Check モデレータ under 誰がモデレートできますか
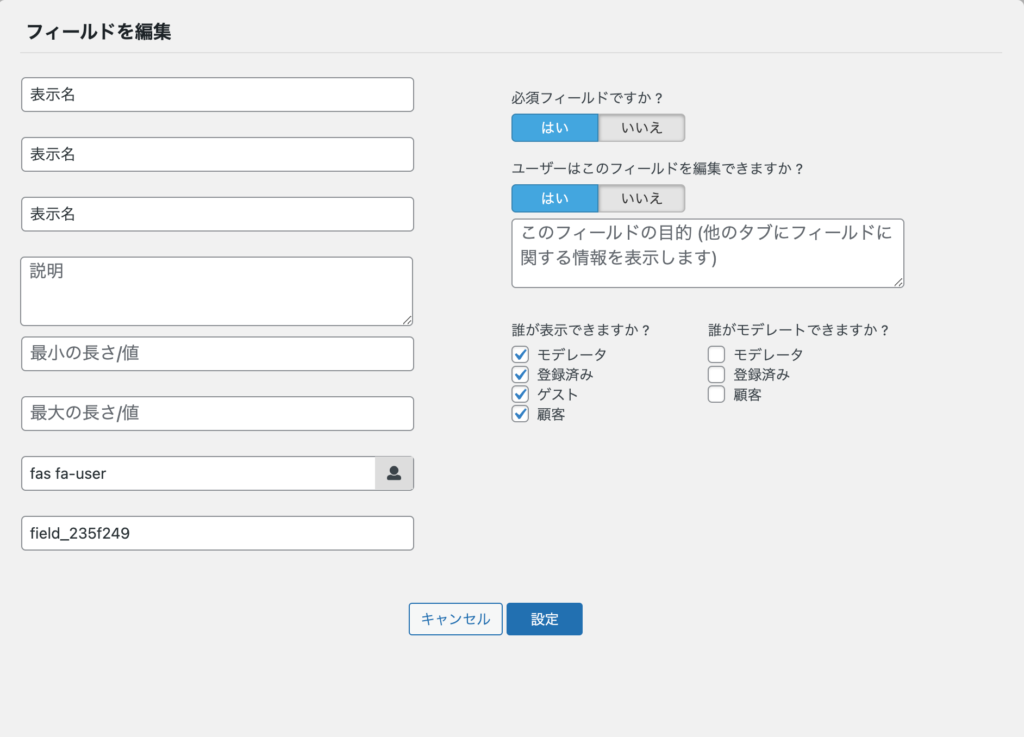 pyautogui.click(x=716, y=354)
